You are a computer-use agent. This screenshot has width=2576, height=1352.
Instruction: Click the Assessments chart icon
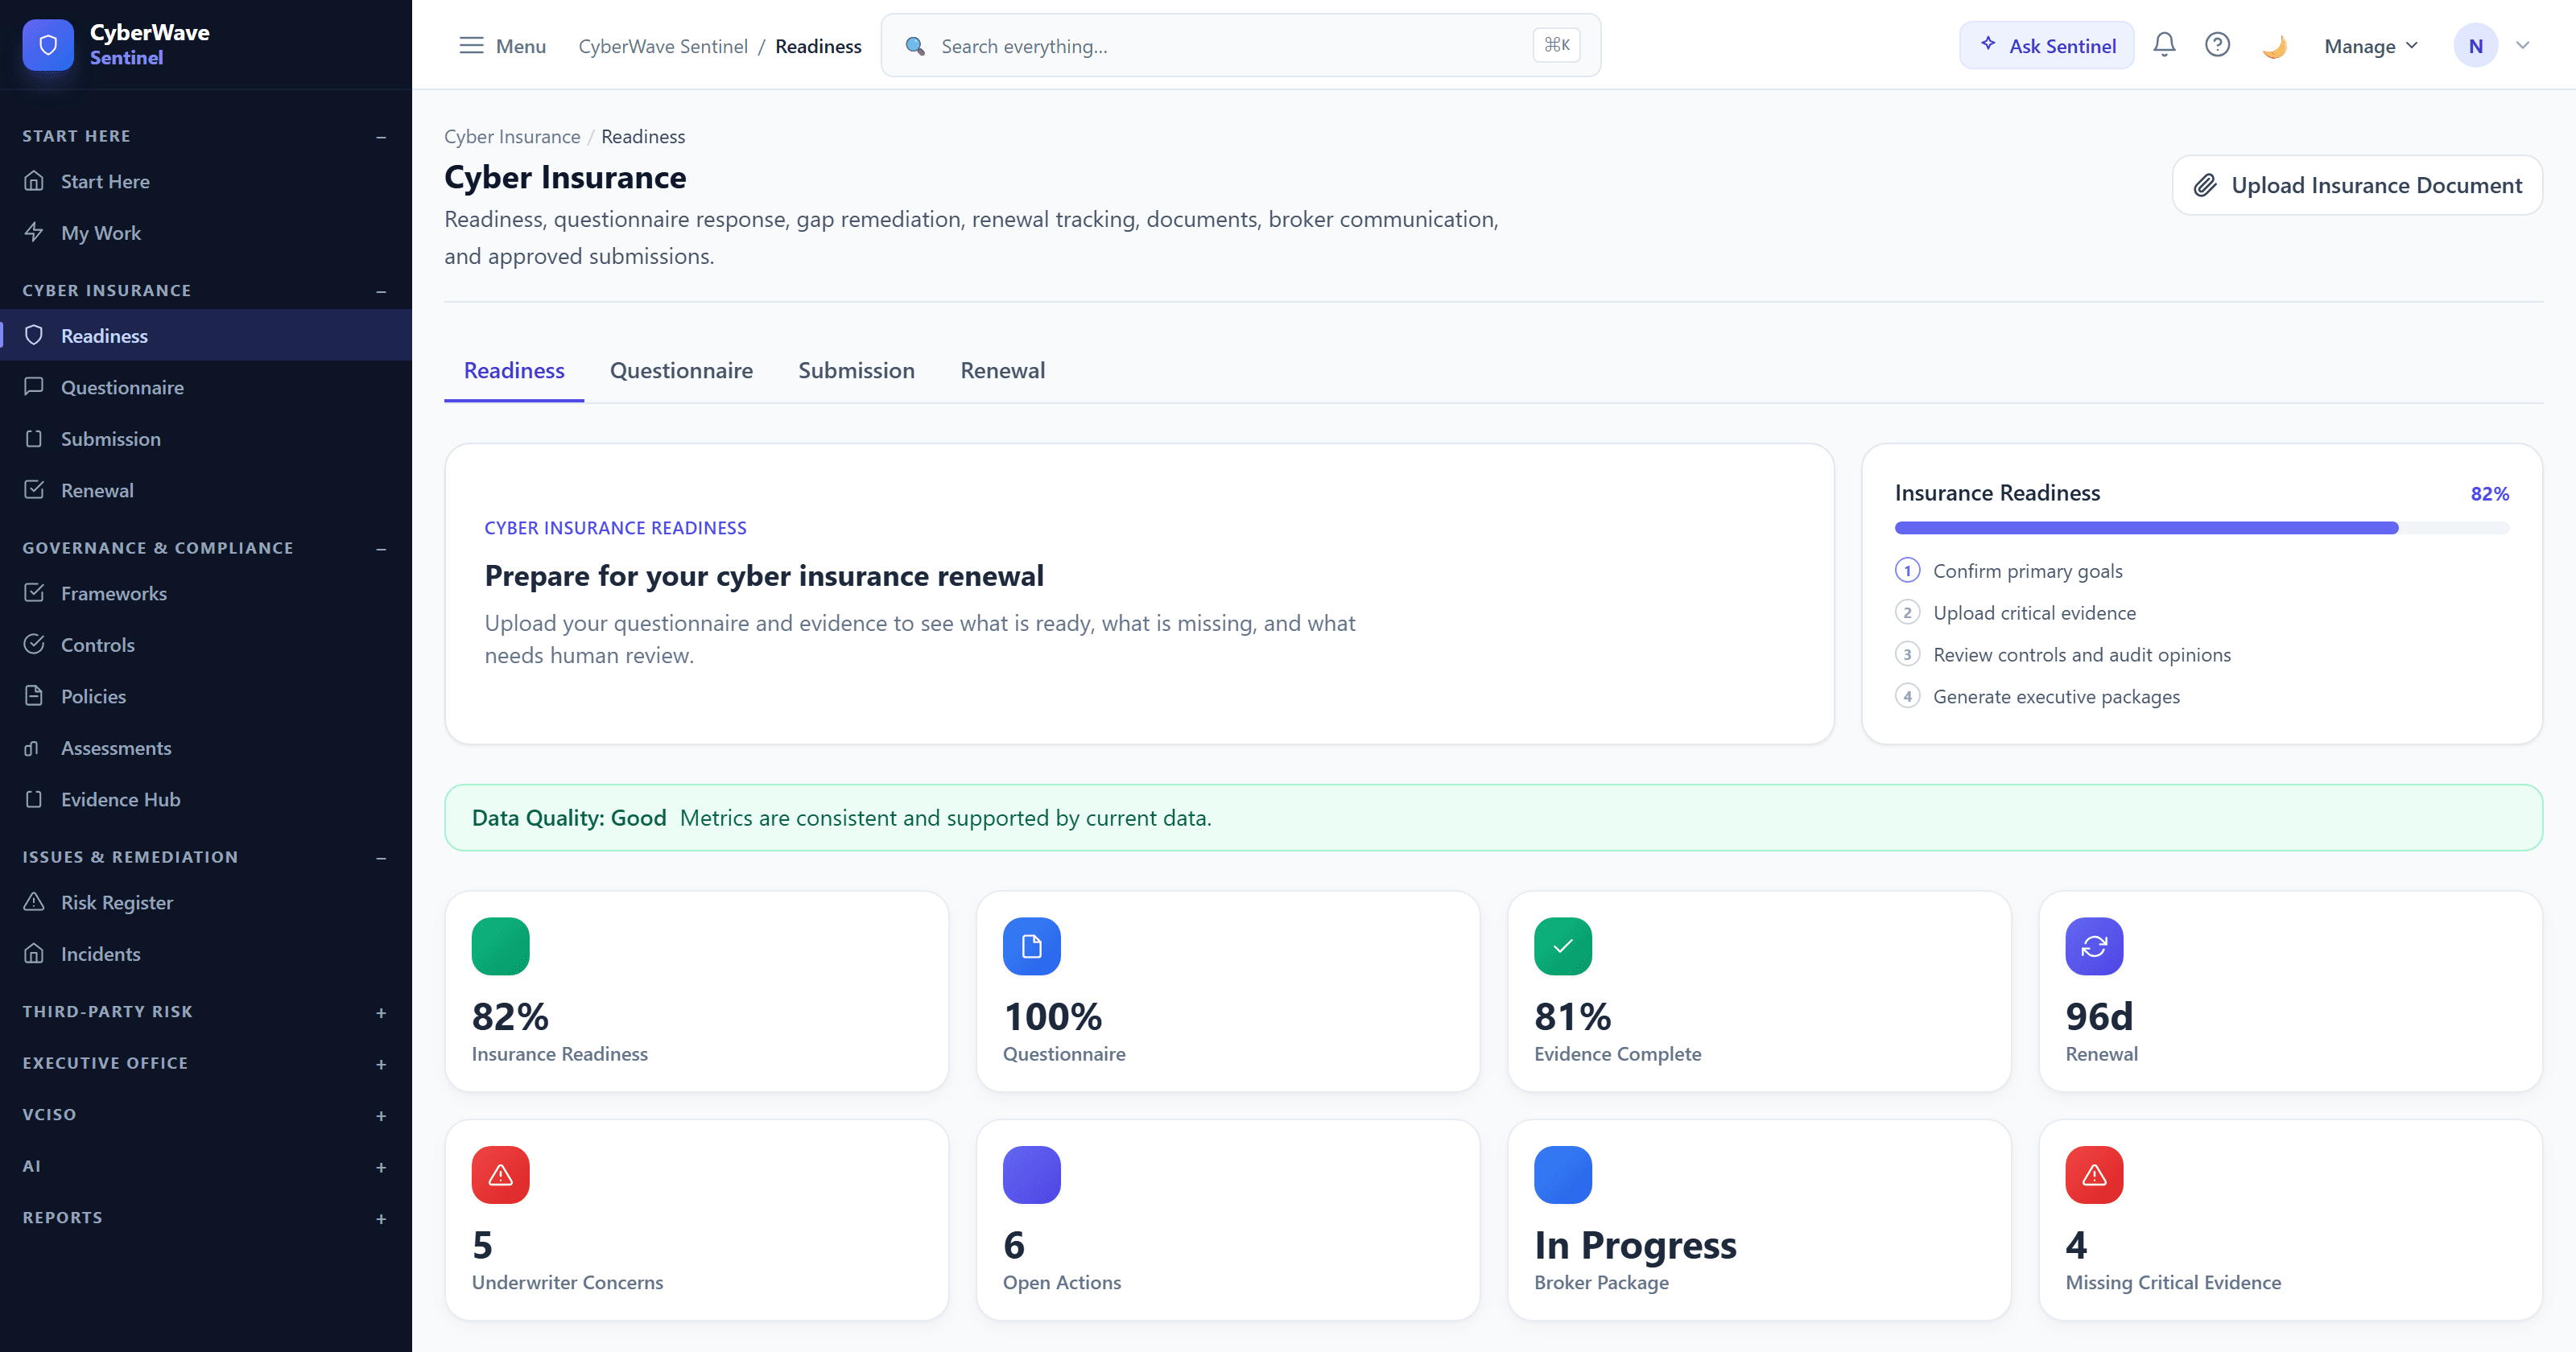coord(34,747)
